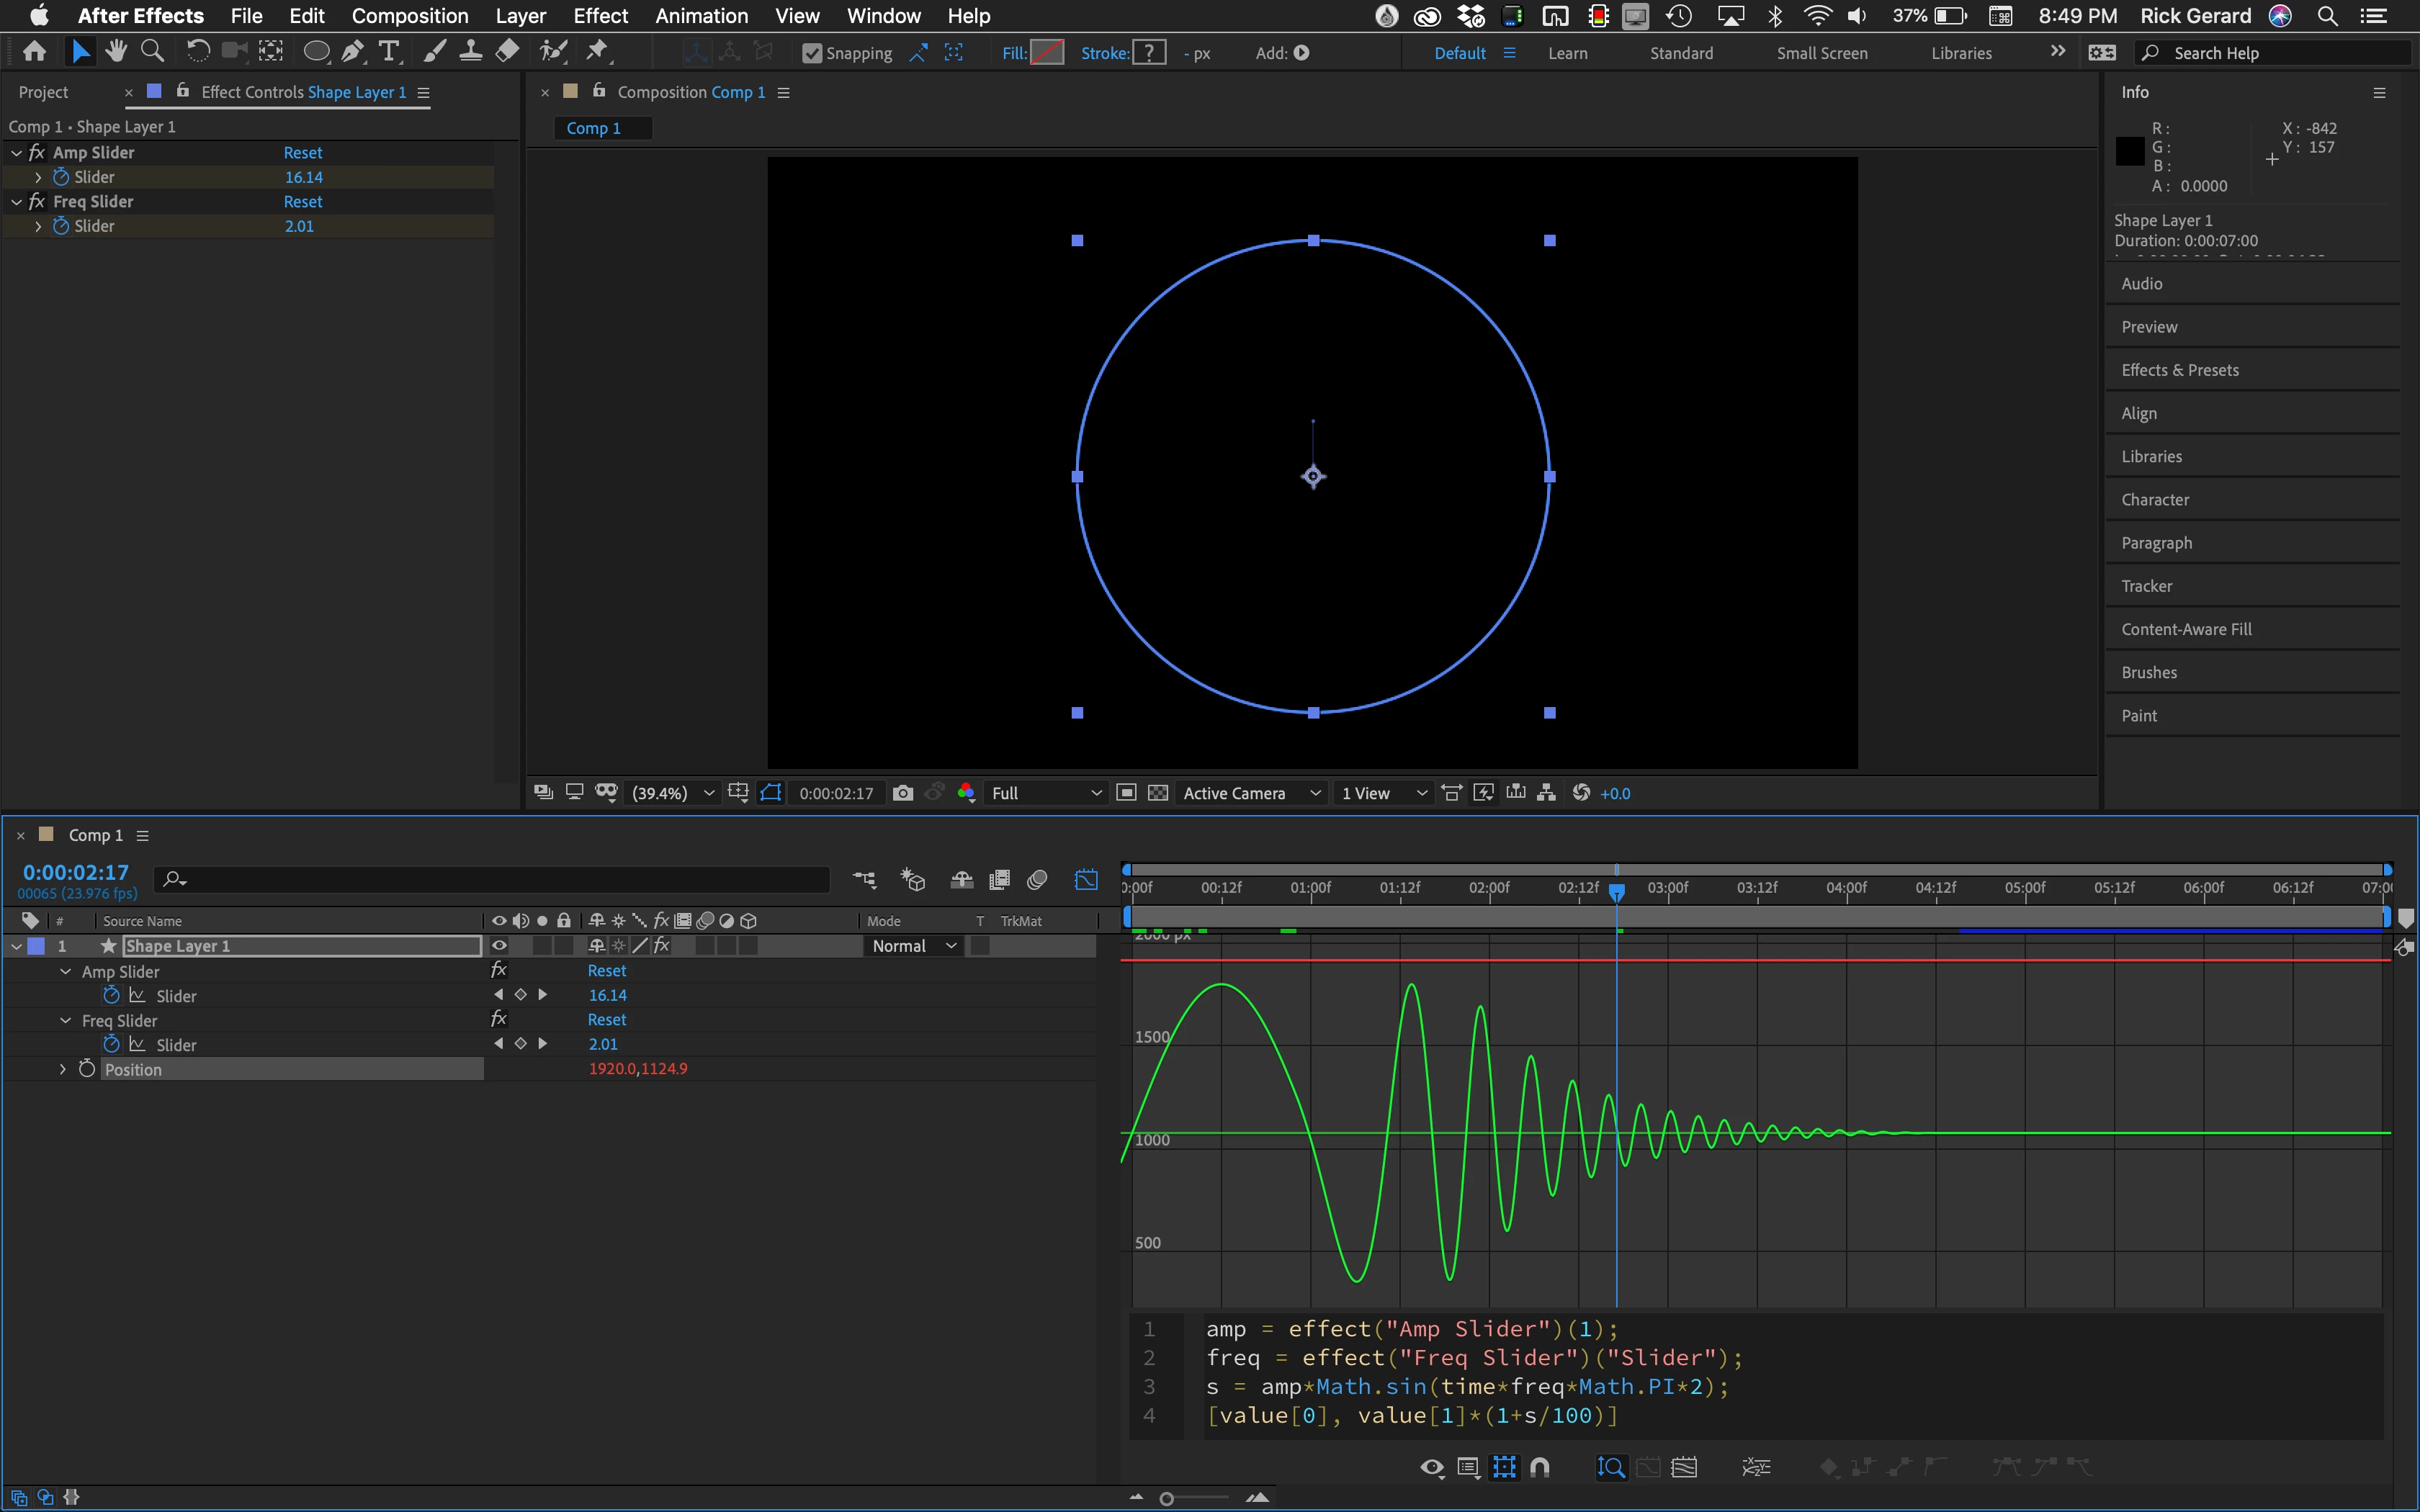Select the Pen tool in toolbar
The image size is (2420, 1512).
(352, 51)
